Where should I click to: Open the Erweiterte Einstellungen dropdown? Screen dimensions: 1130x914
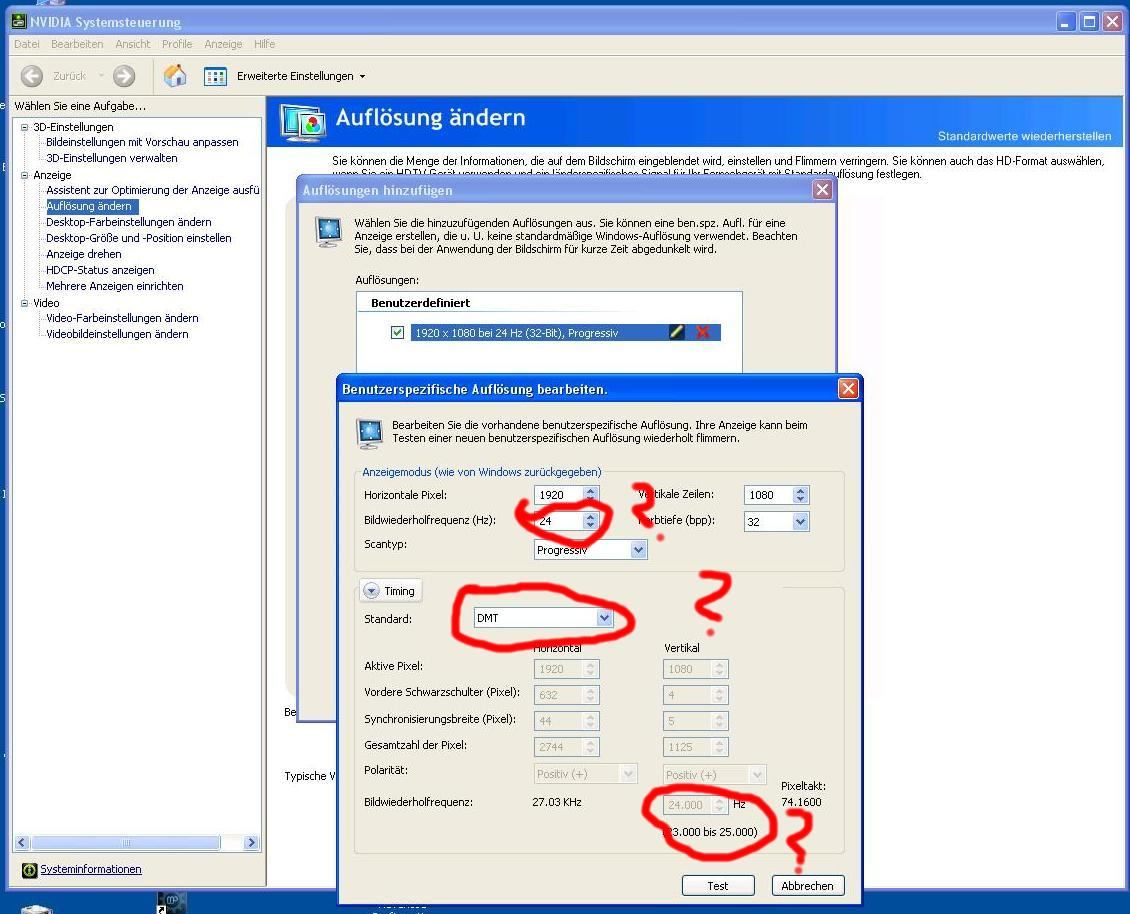click(x=301, y=76)
